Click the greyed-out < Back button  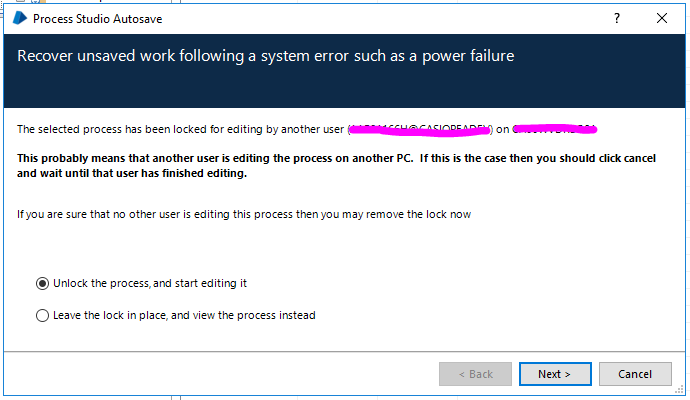pos(475,374)
